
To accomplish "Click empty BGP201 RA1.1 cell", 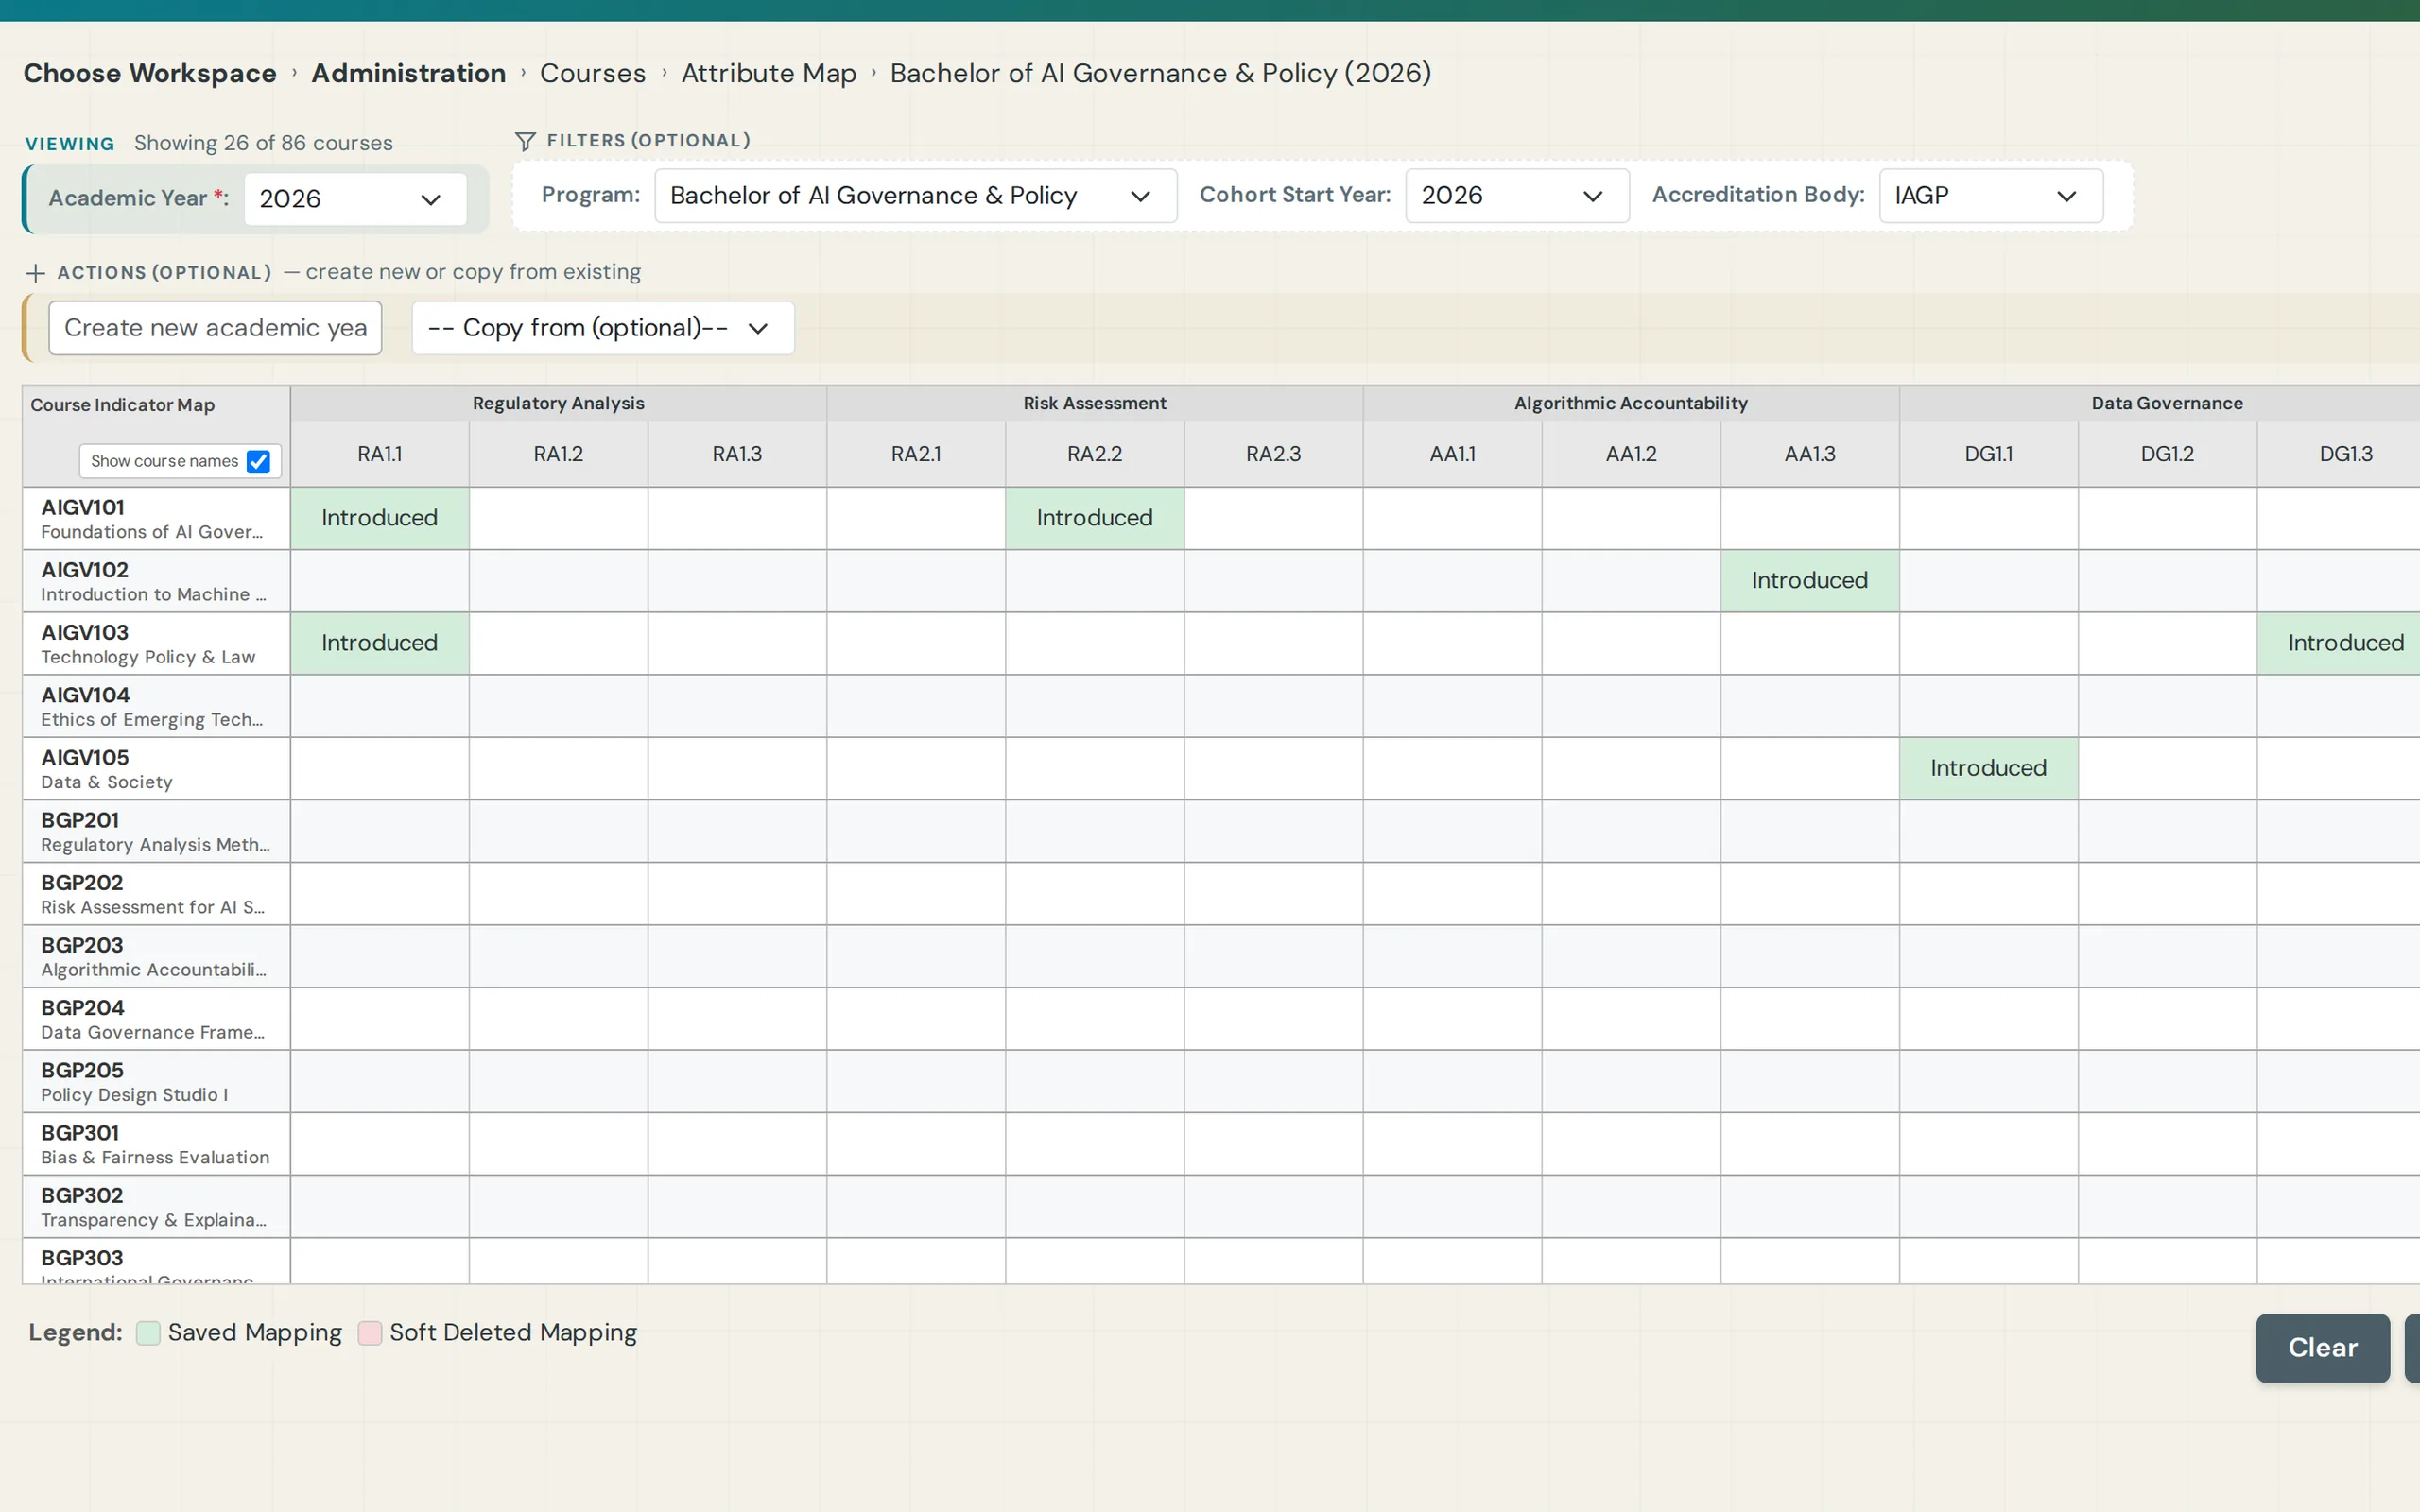I will click(380, 831).
